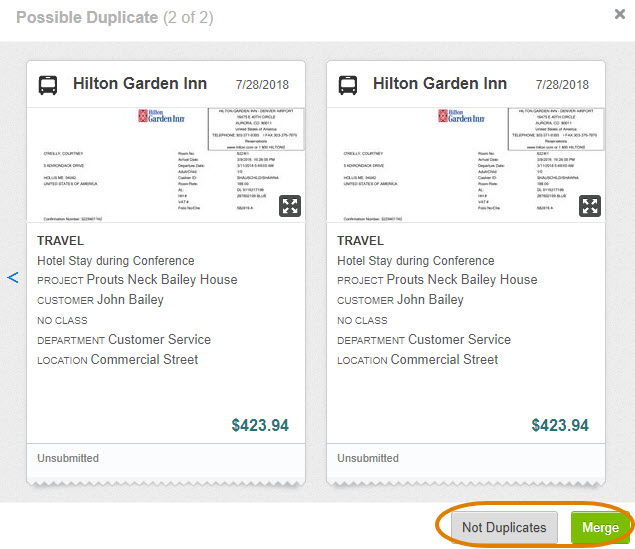This screenshot has width=635, height=549.
Task: Go to previous duplicate with left arrow
Action: pos(13,278)
